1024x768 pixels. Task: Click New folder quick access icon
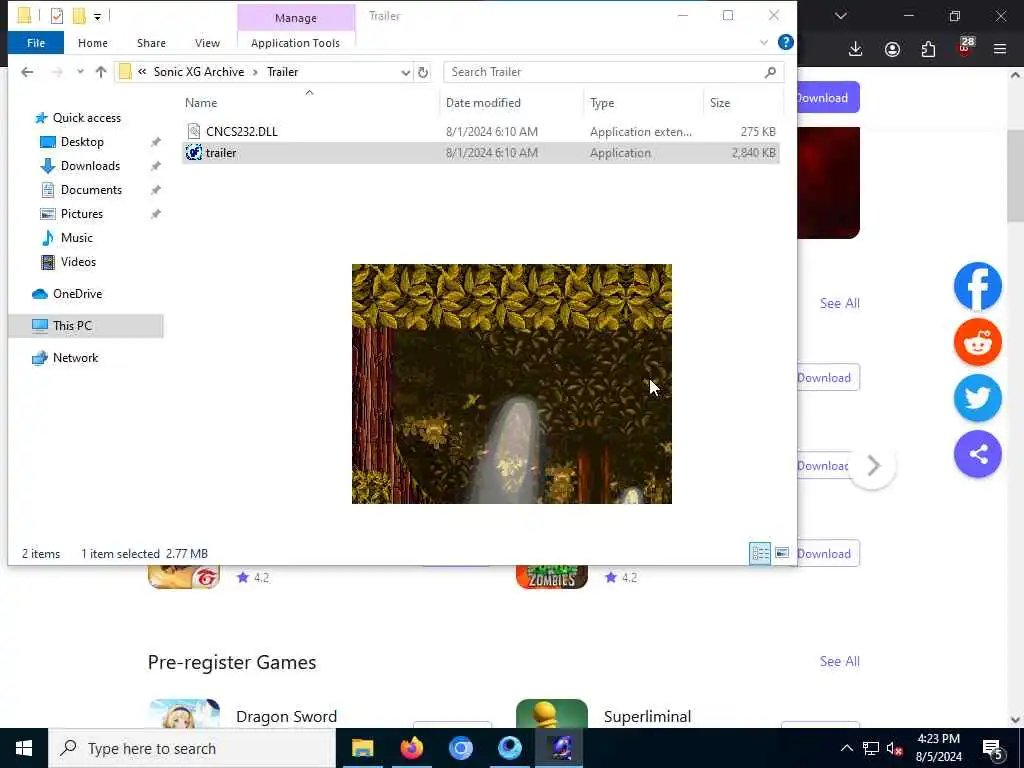click(x=79, y=16)
